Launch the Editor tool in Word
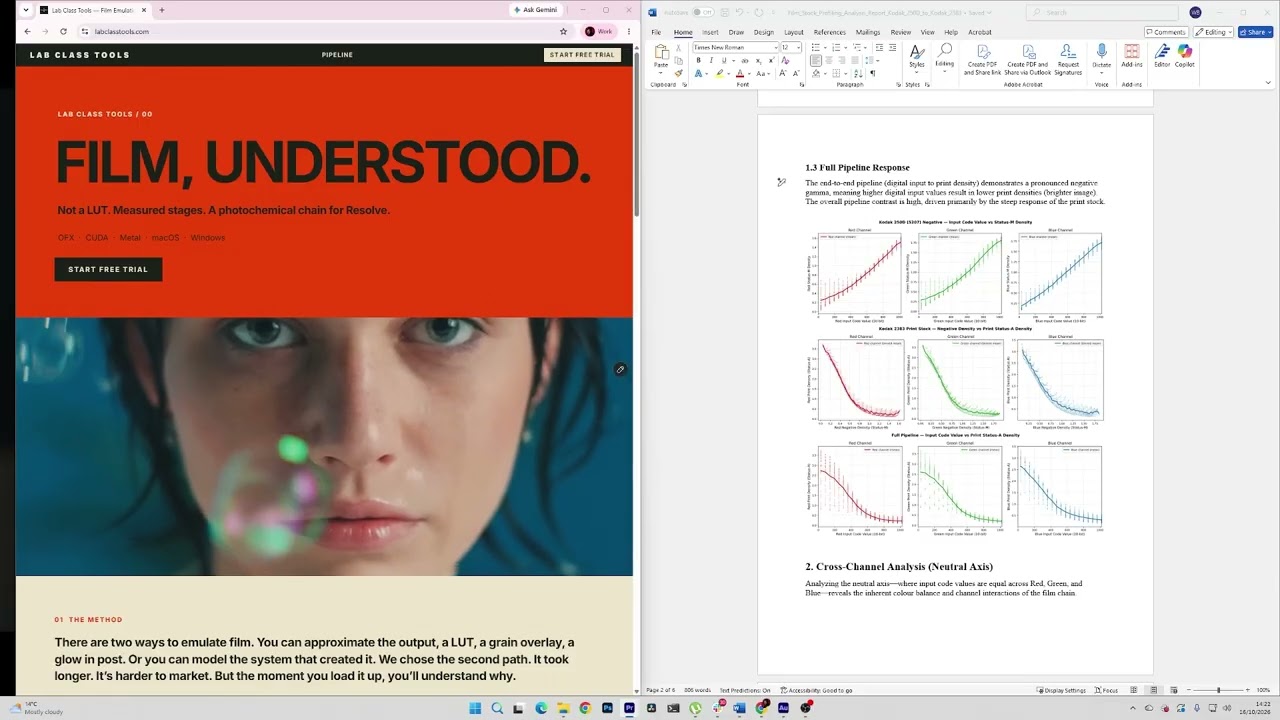Screen dimensions: 1280x720 [1162, 56]
